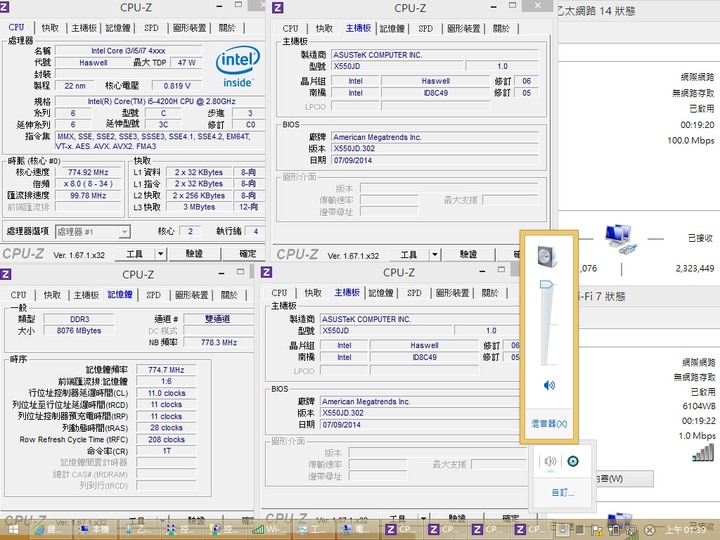Select CPU tab in memory CPU-Z window
Screen dimensions: 720x540
click(18, 295)
